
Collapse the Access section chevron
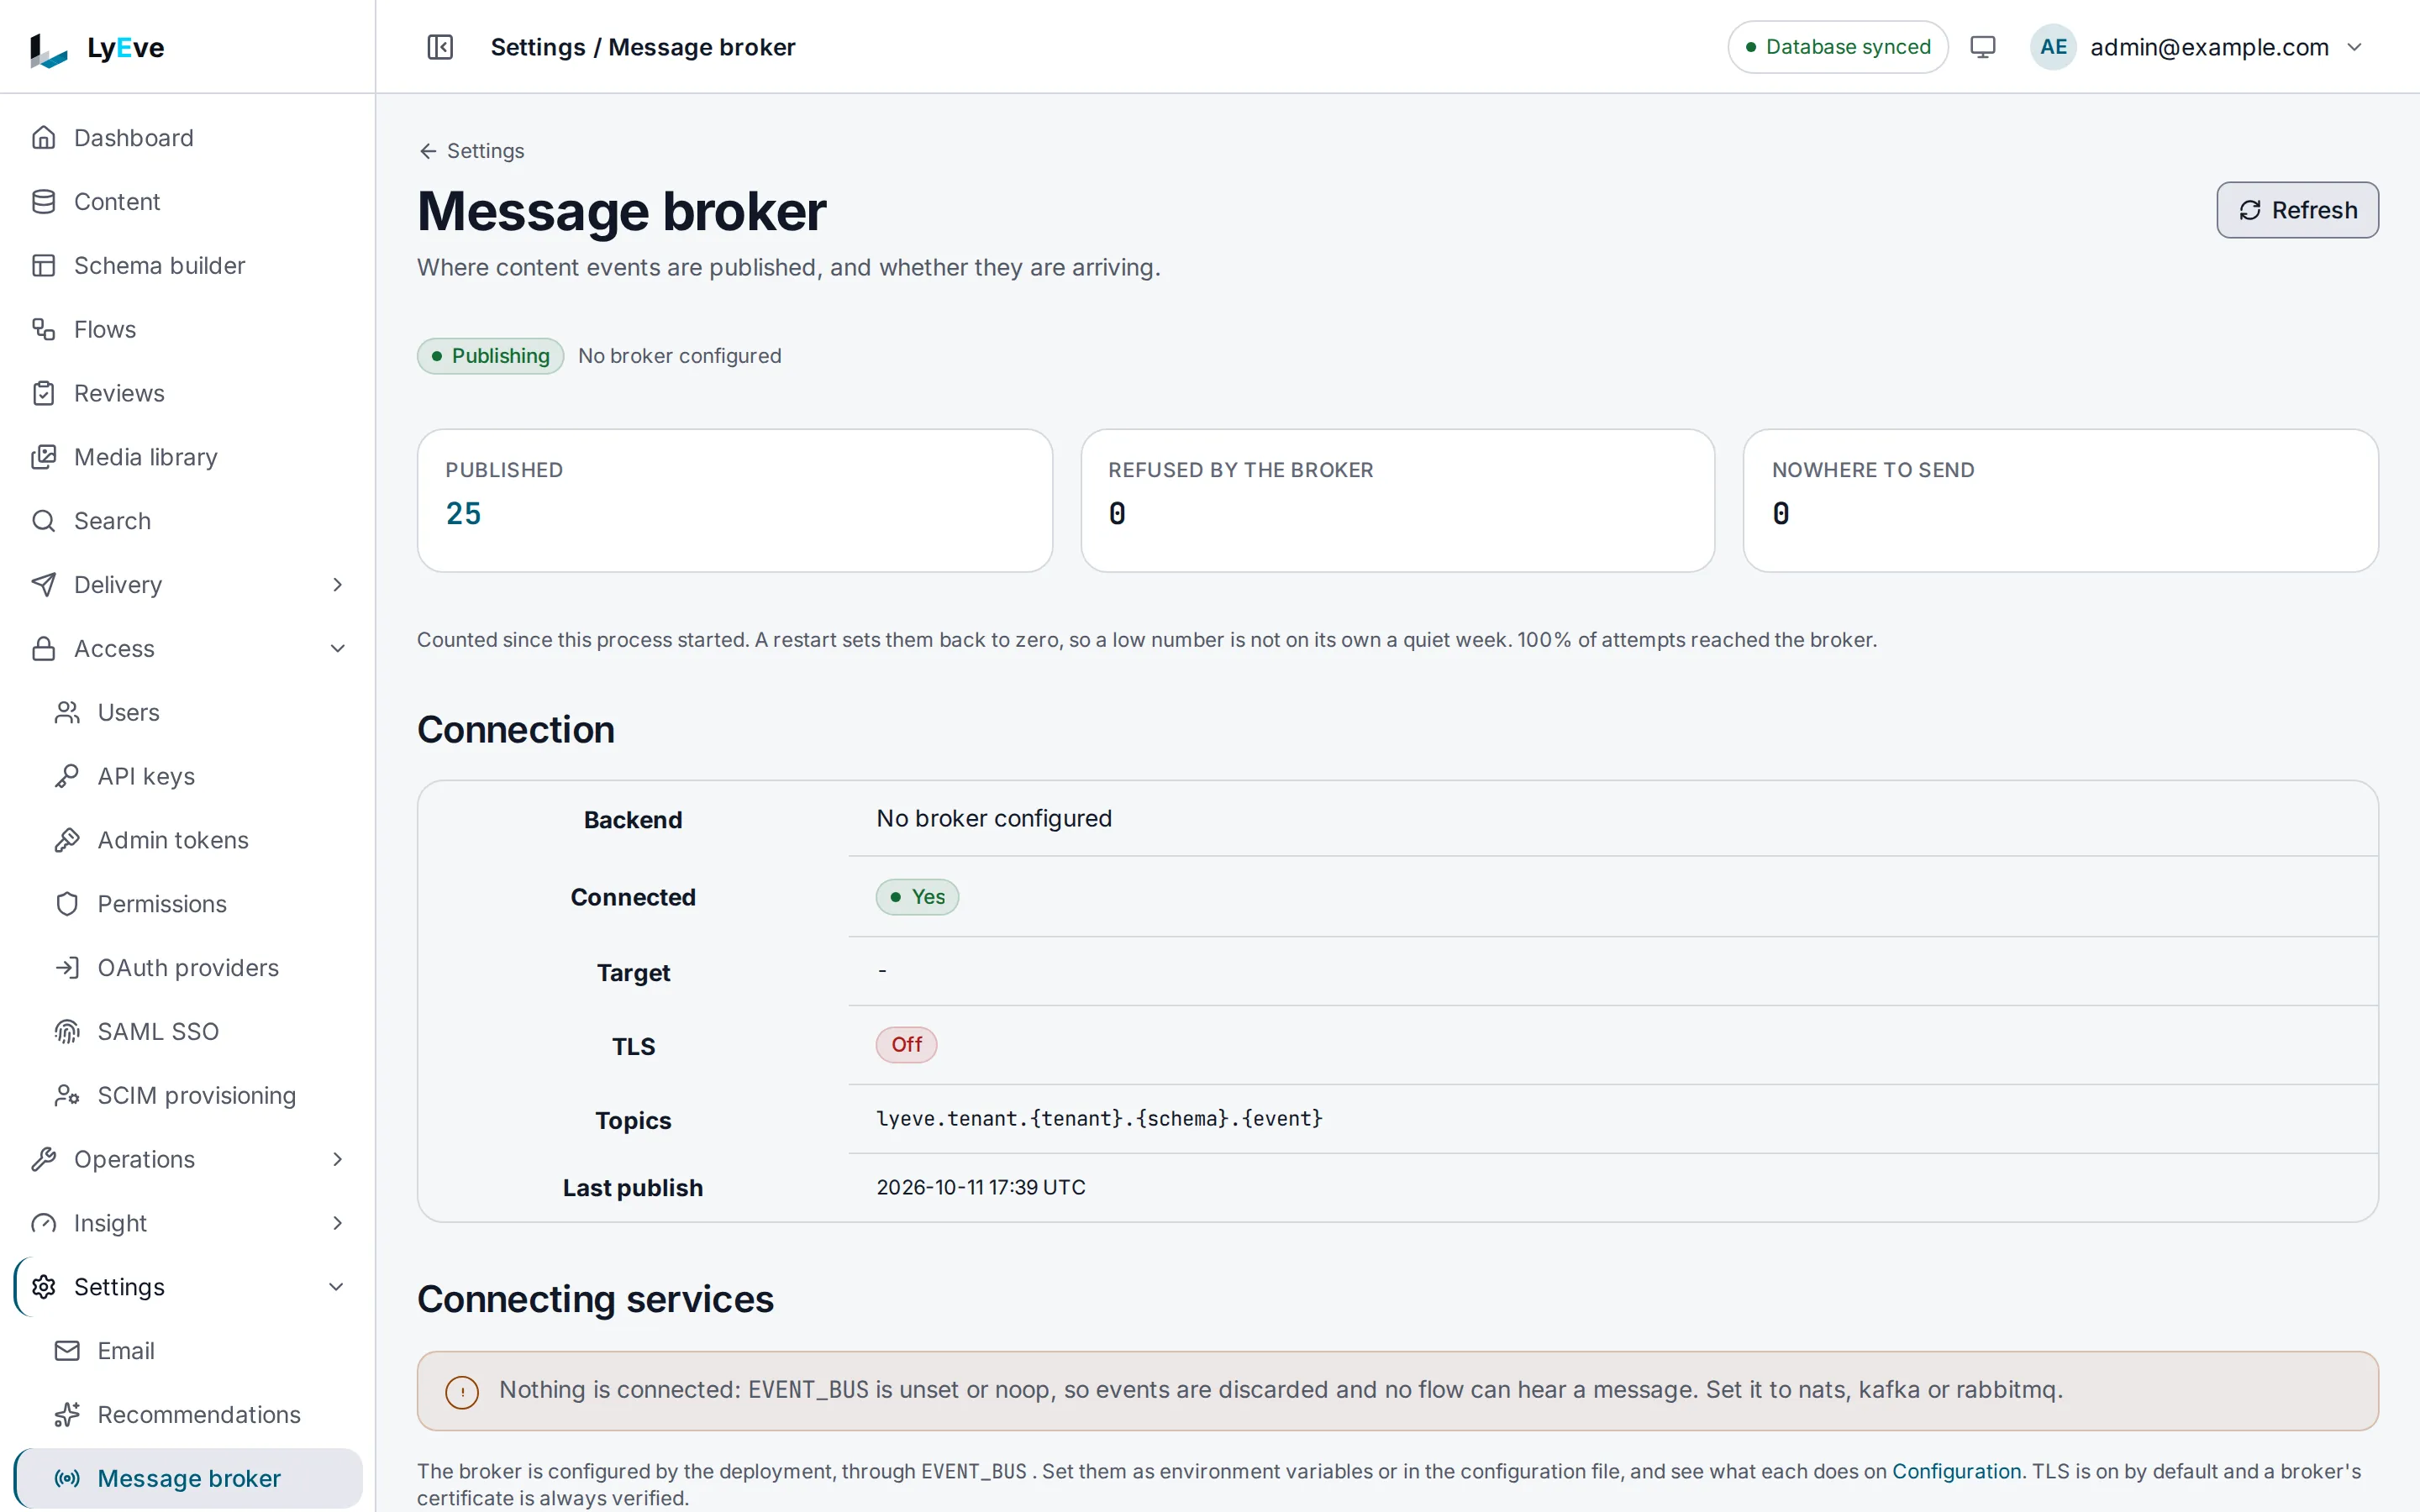point(338,649)
